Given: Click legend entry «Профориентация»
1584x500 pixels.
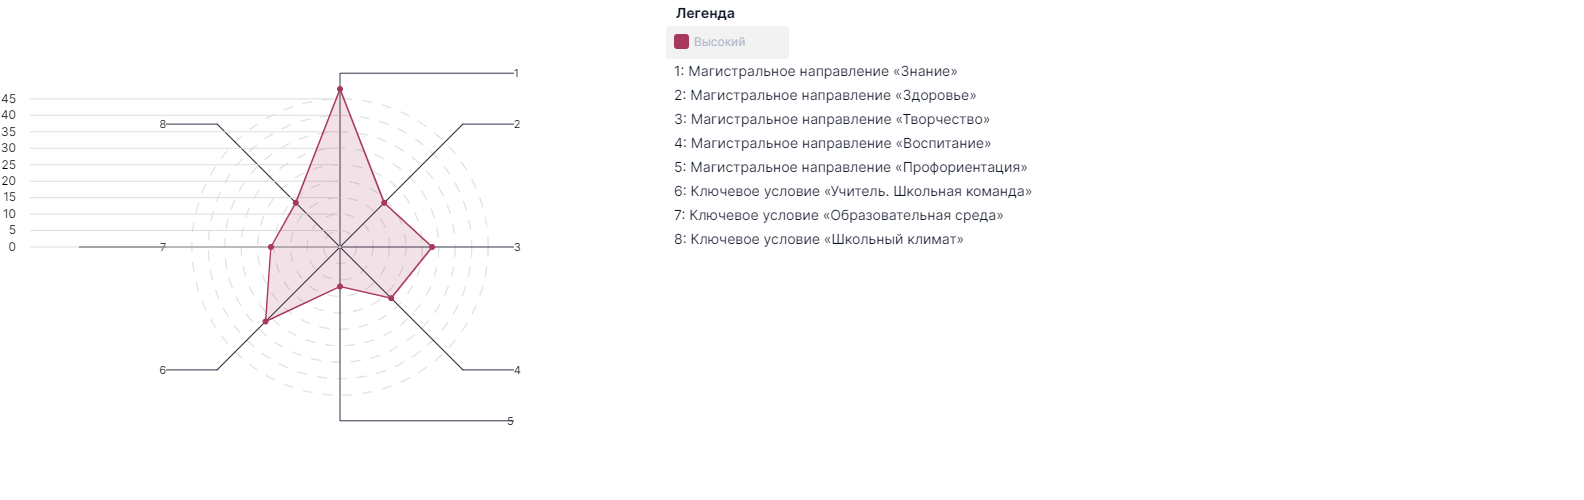Looking at the screenshot, I should point(850,168).
